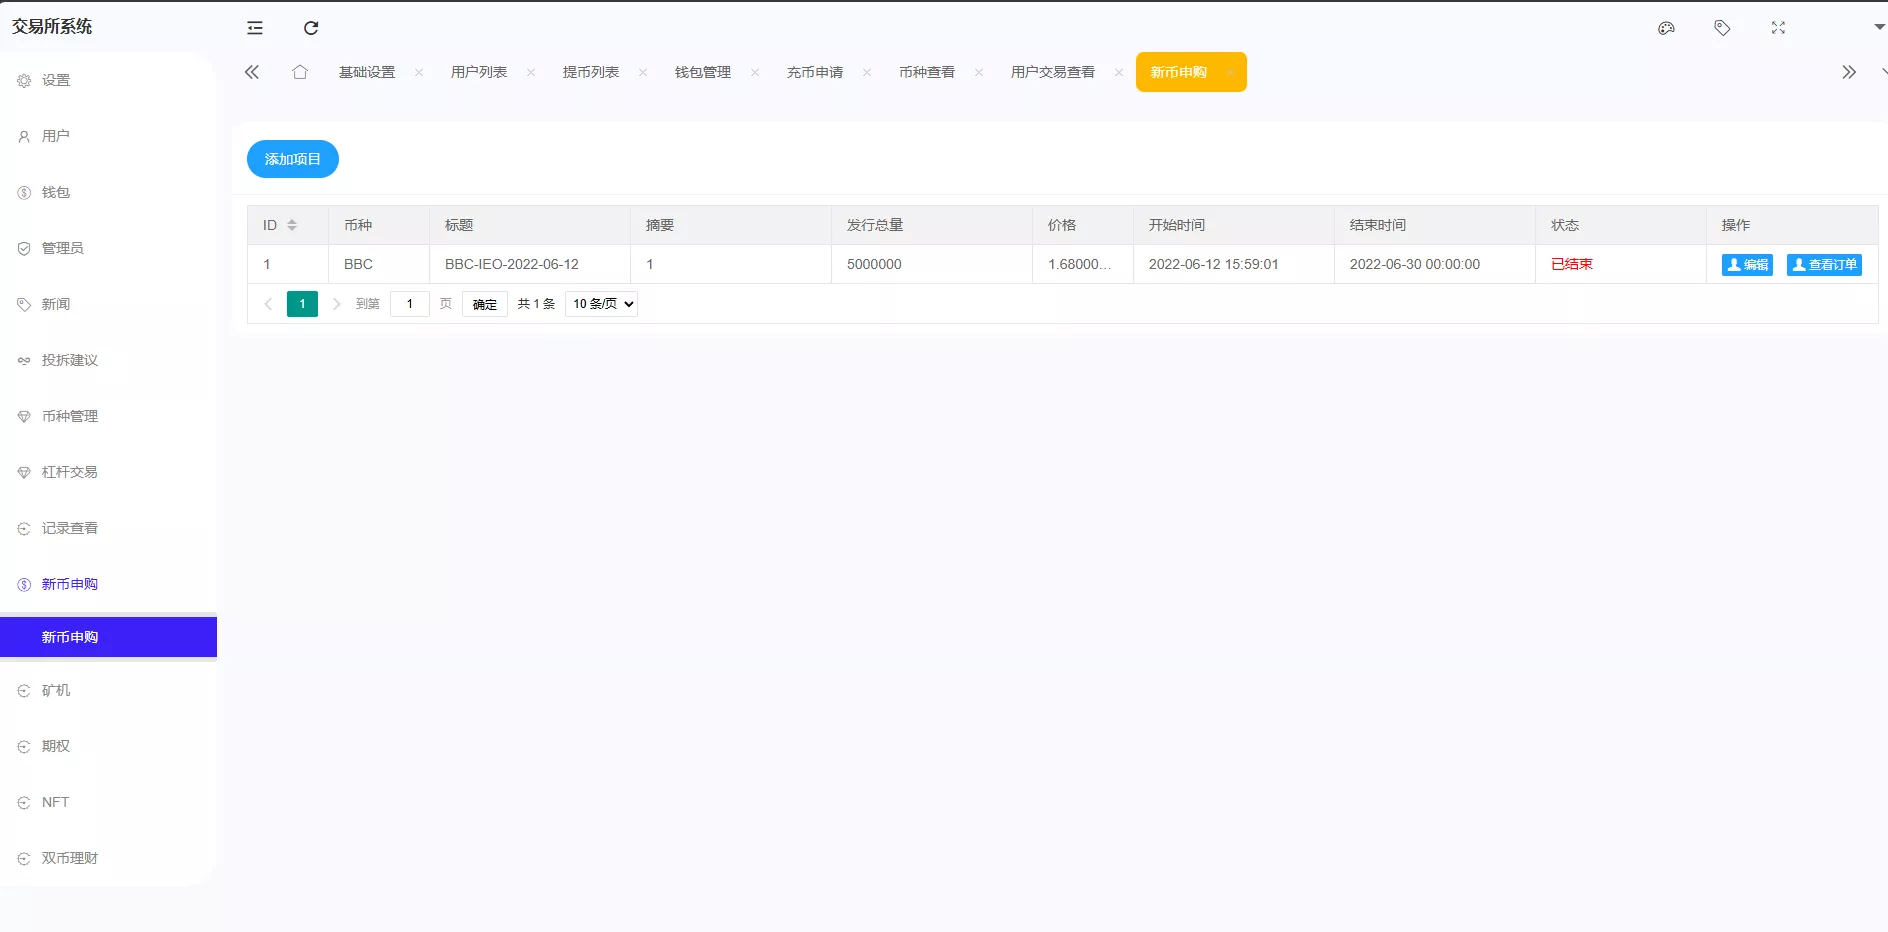Viewport: 1888px width, 932px height.
Task: Switch to the 钱包管理 tab
Action: click(x=703, y=72)
